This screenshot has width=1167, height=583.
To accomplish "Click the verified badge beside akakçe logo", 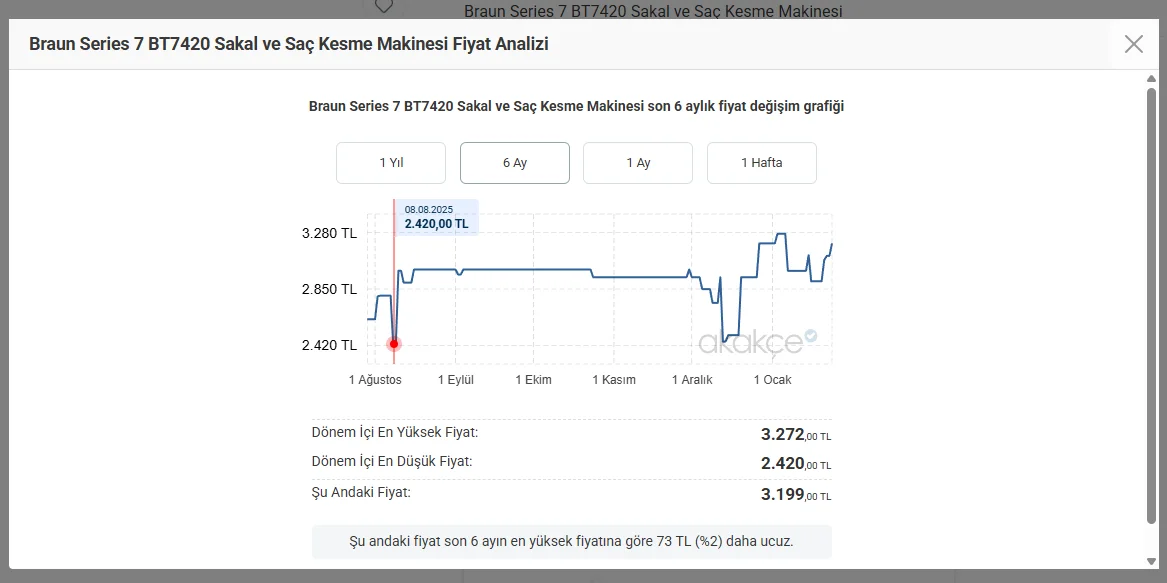I will (811, 336).
